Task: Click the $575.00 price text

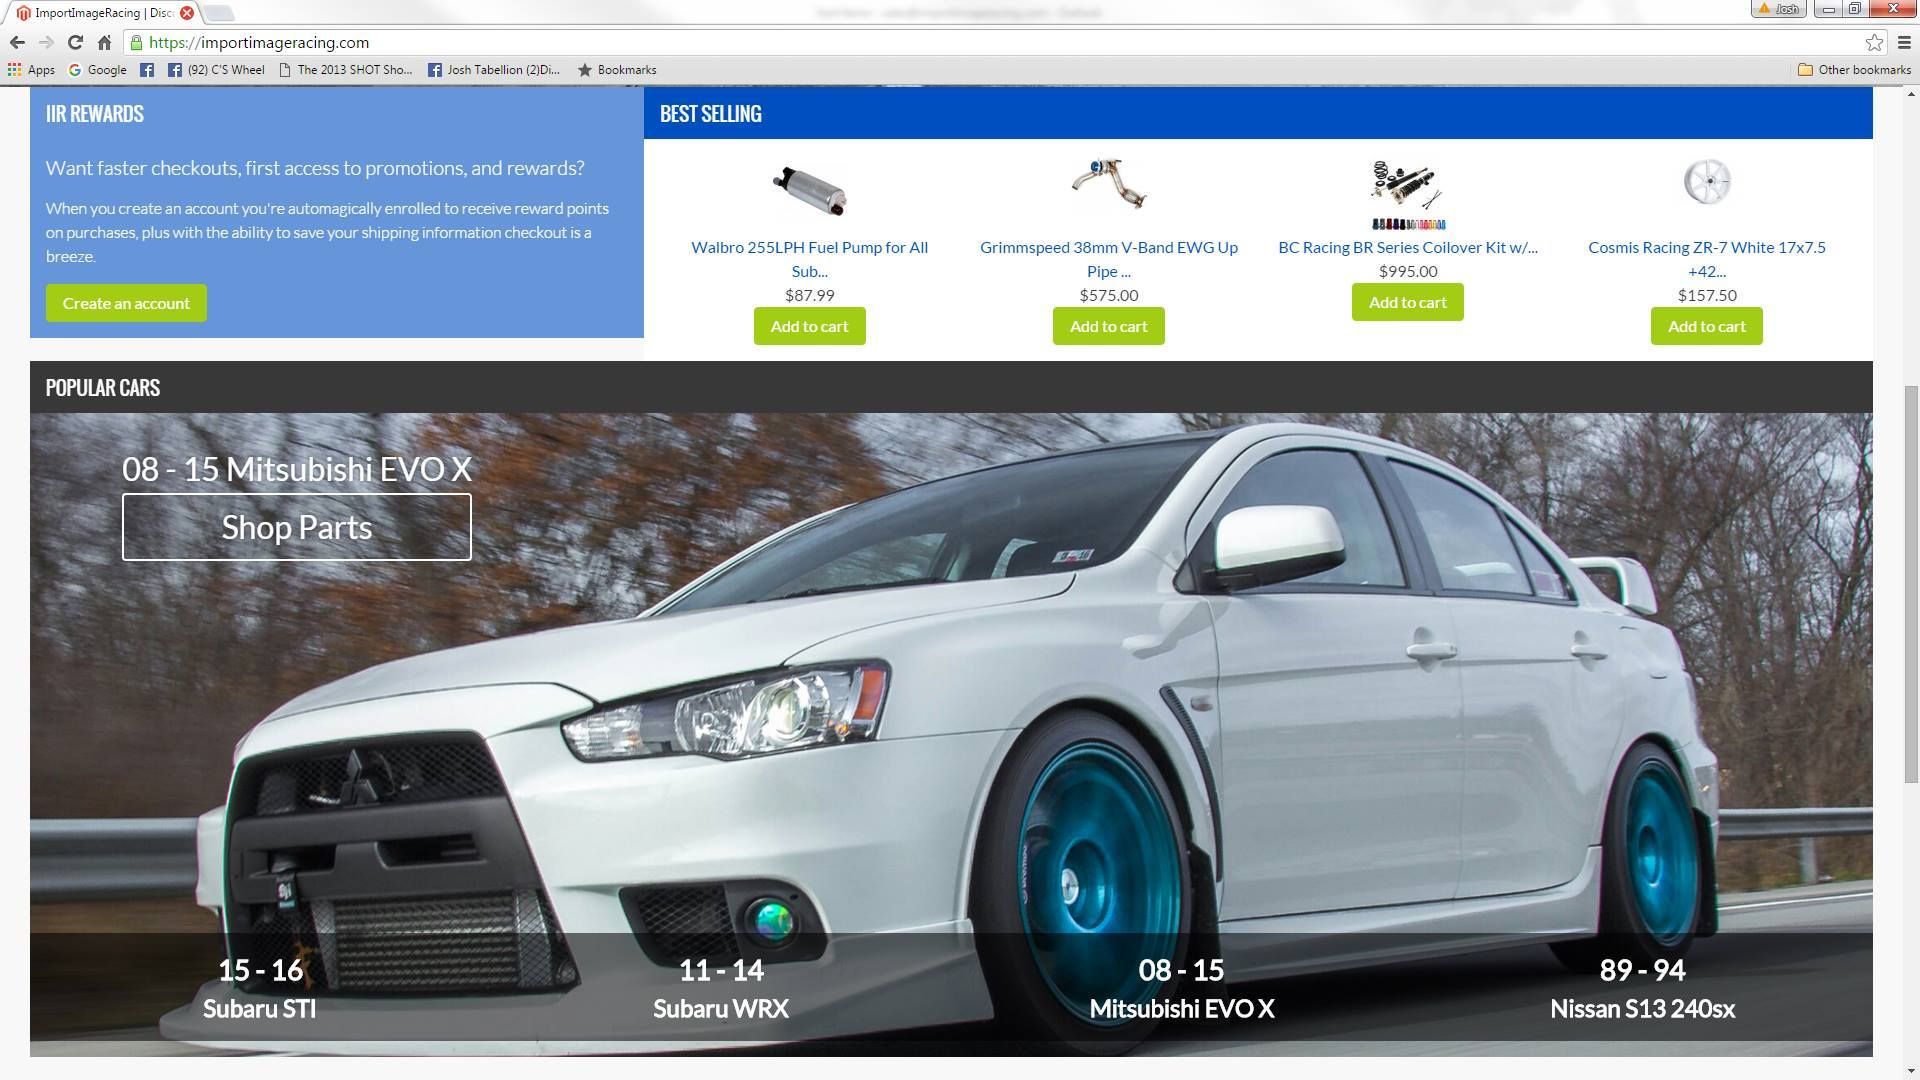Action: (1108, 295)
